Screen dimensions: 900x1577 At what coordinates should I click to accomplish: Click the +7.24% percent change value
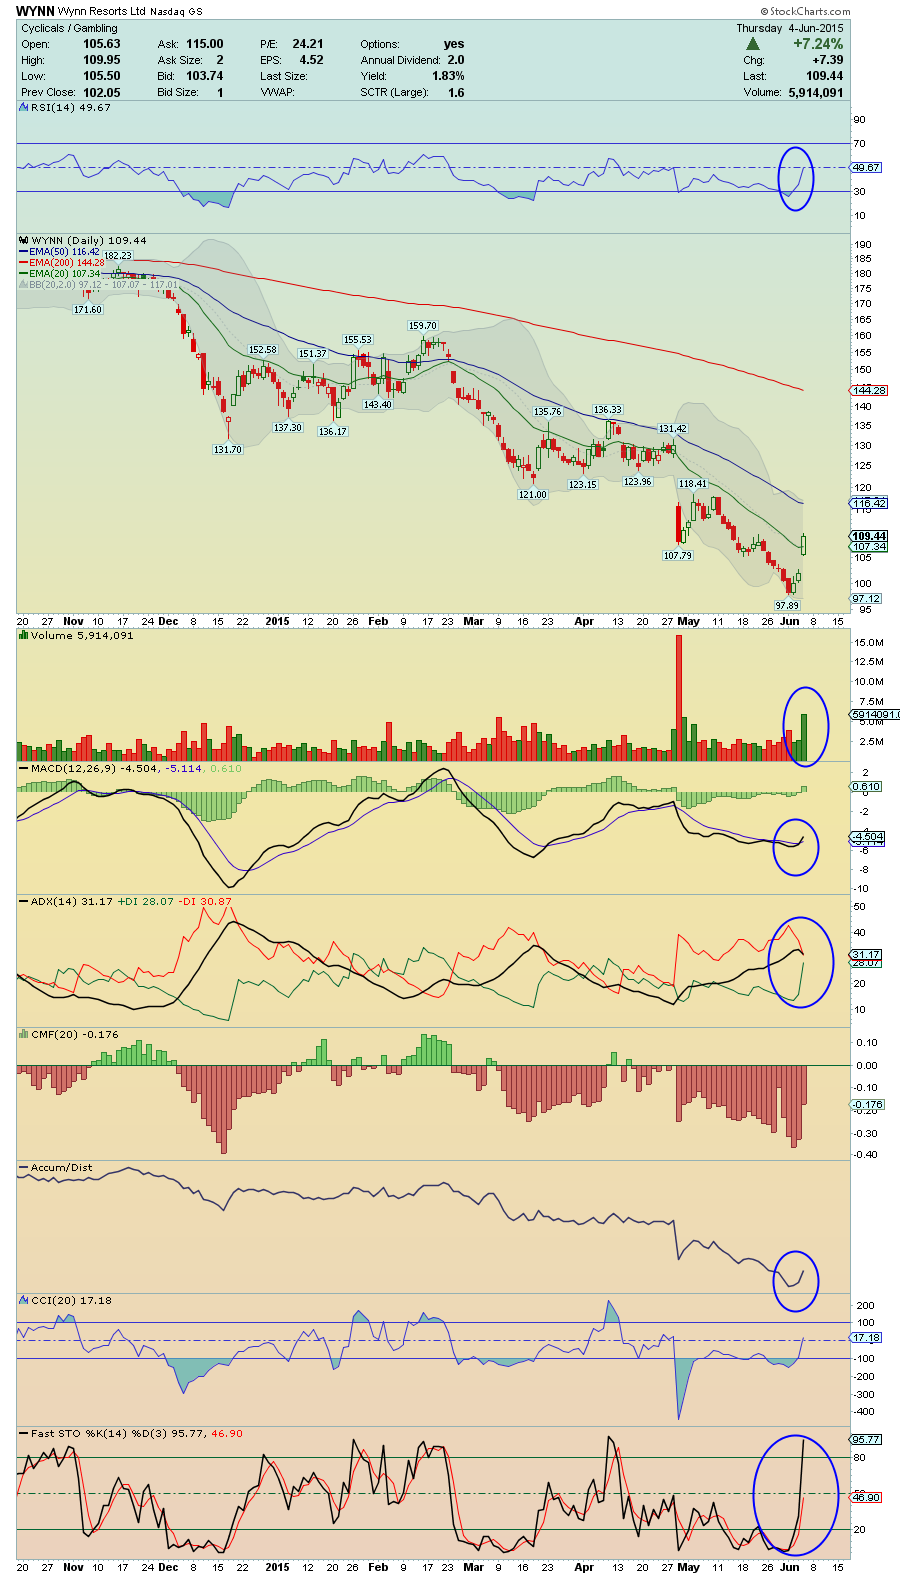(818, 44)
